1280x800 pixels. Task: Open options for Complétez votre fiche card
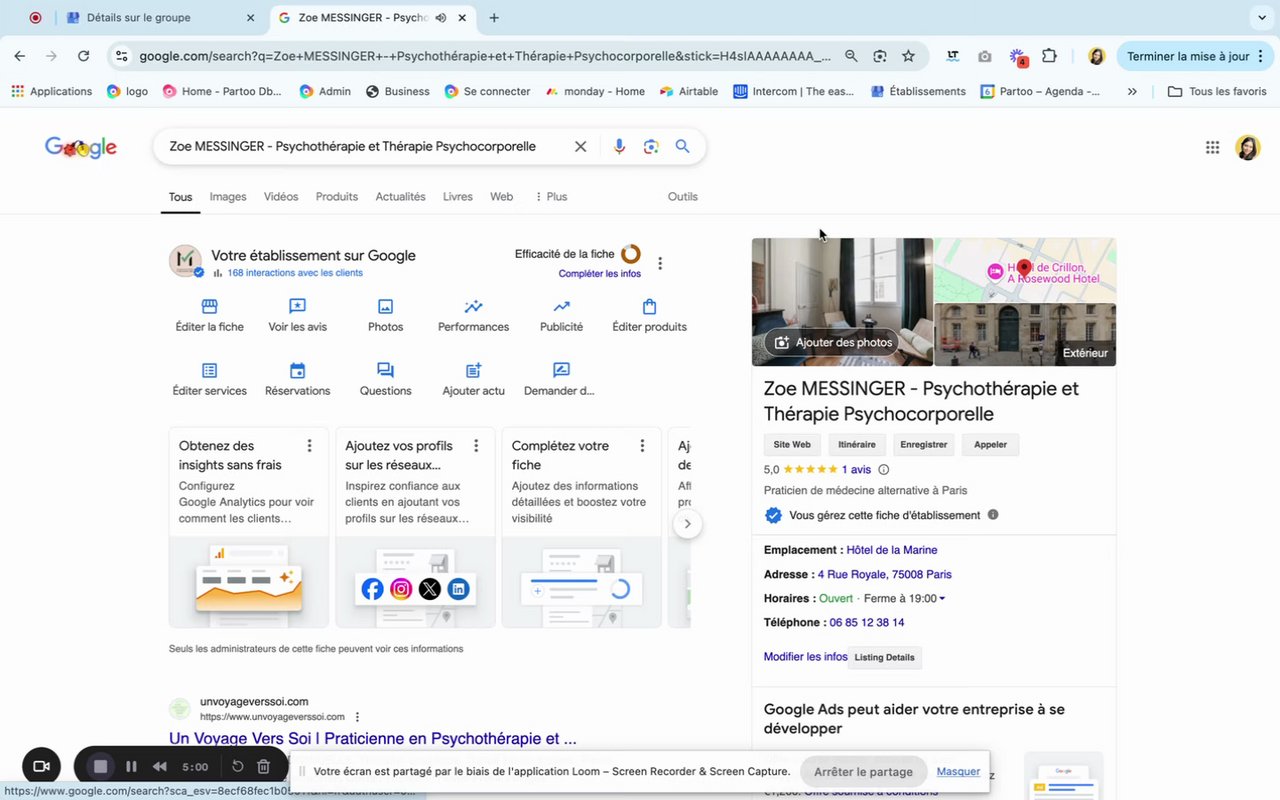pyautogui.click(x=642, y=446)
